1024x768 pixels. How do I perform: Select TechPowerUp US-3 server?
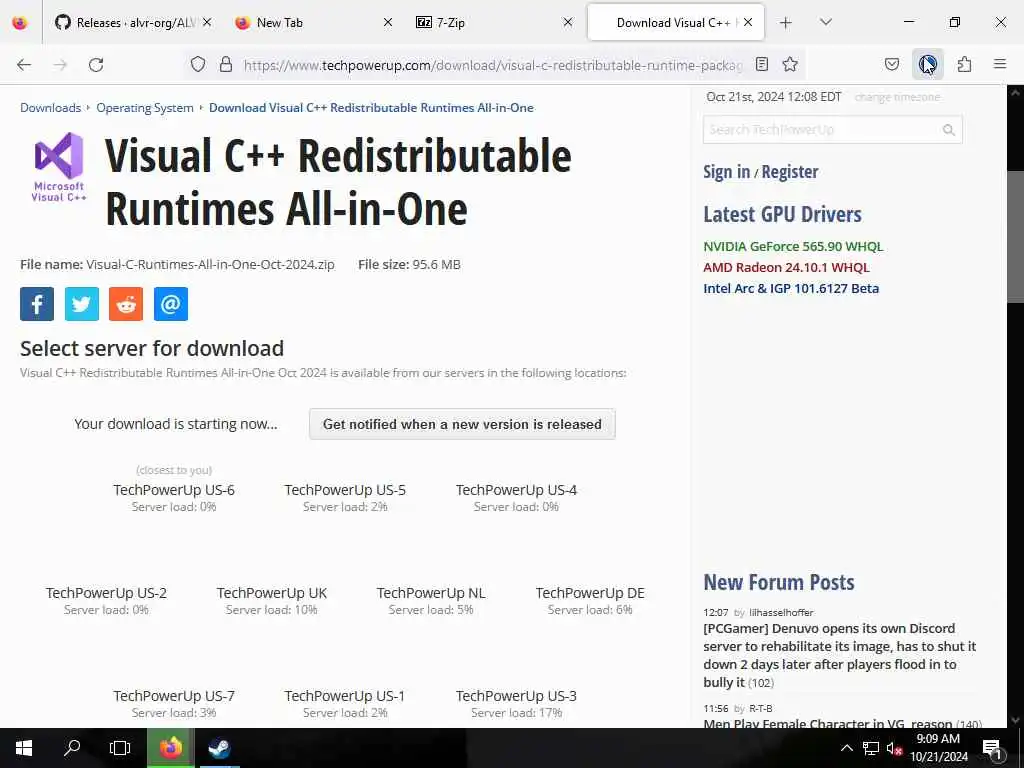[516, 703]
